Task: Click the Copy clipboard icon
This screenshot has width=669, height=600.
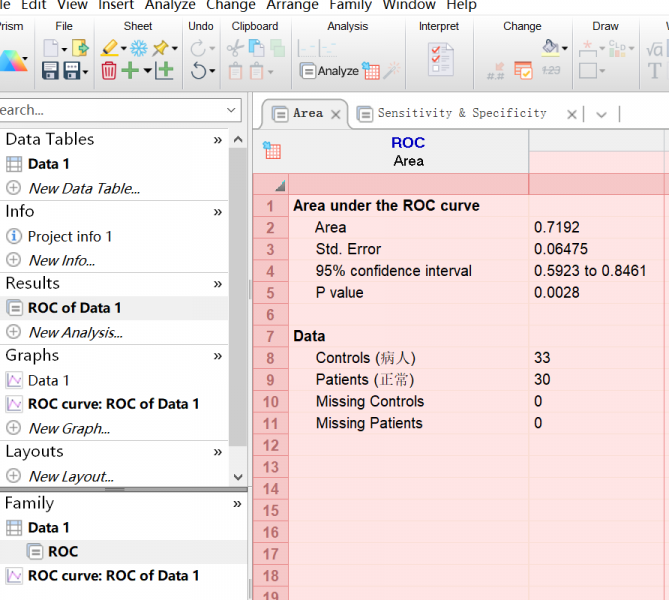Action: 256,48
